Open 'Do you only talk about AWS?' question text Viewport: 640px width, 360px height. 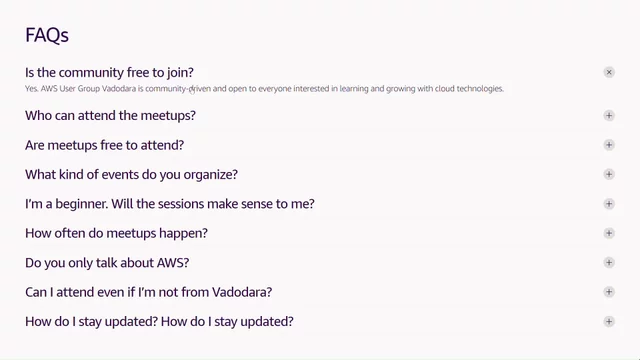click(107, 262)
